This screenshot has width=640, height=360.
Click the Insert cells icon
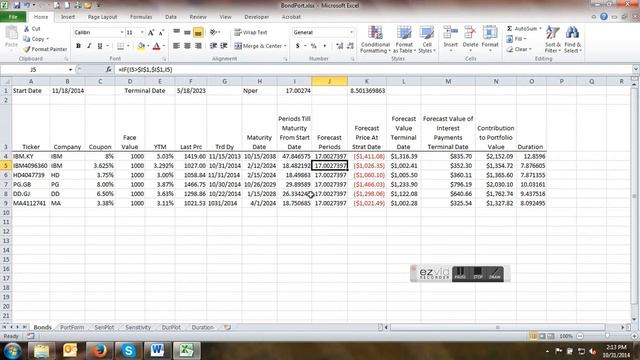451,33
